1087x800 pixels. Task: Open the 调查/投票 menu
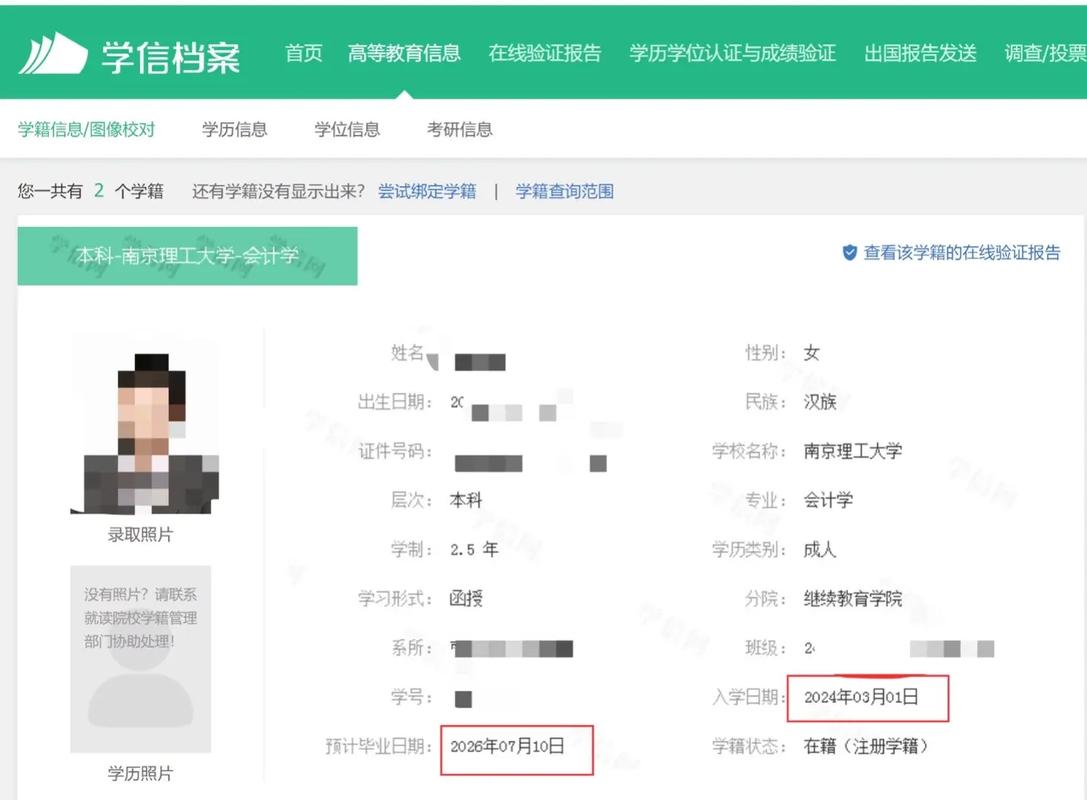(x=1045, y=53)
